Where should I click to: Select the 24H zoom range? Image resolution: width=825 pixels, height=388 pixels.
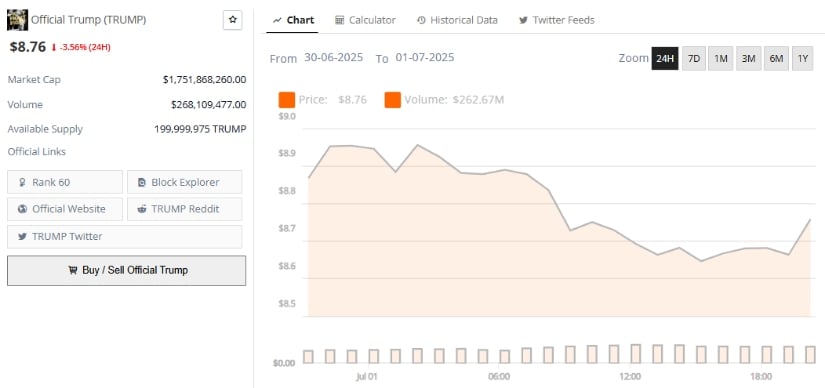point(665,58)
